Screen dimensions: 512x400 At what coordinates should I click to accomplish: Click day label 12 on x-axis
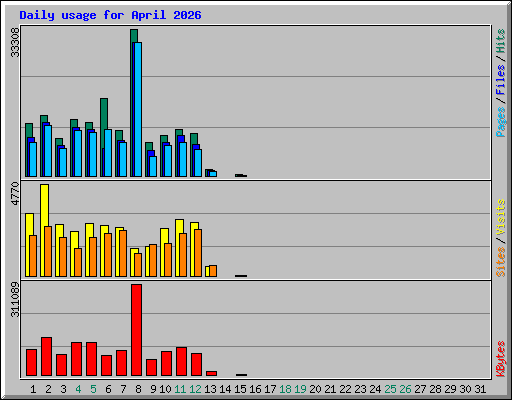pos(195,389)
